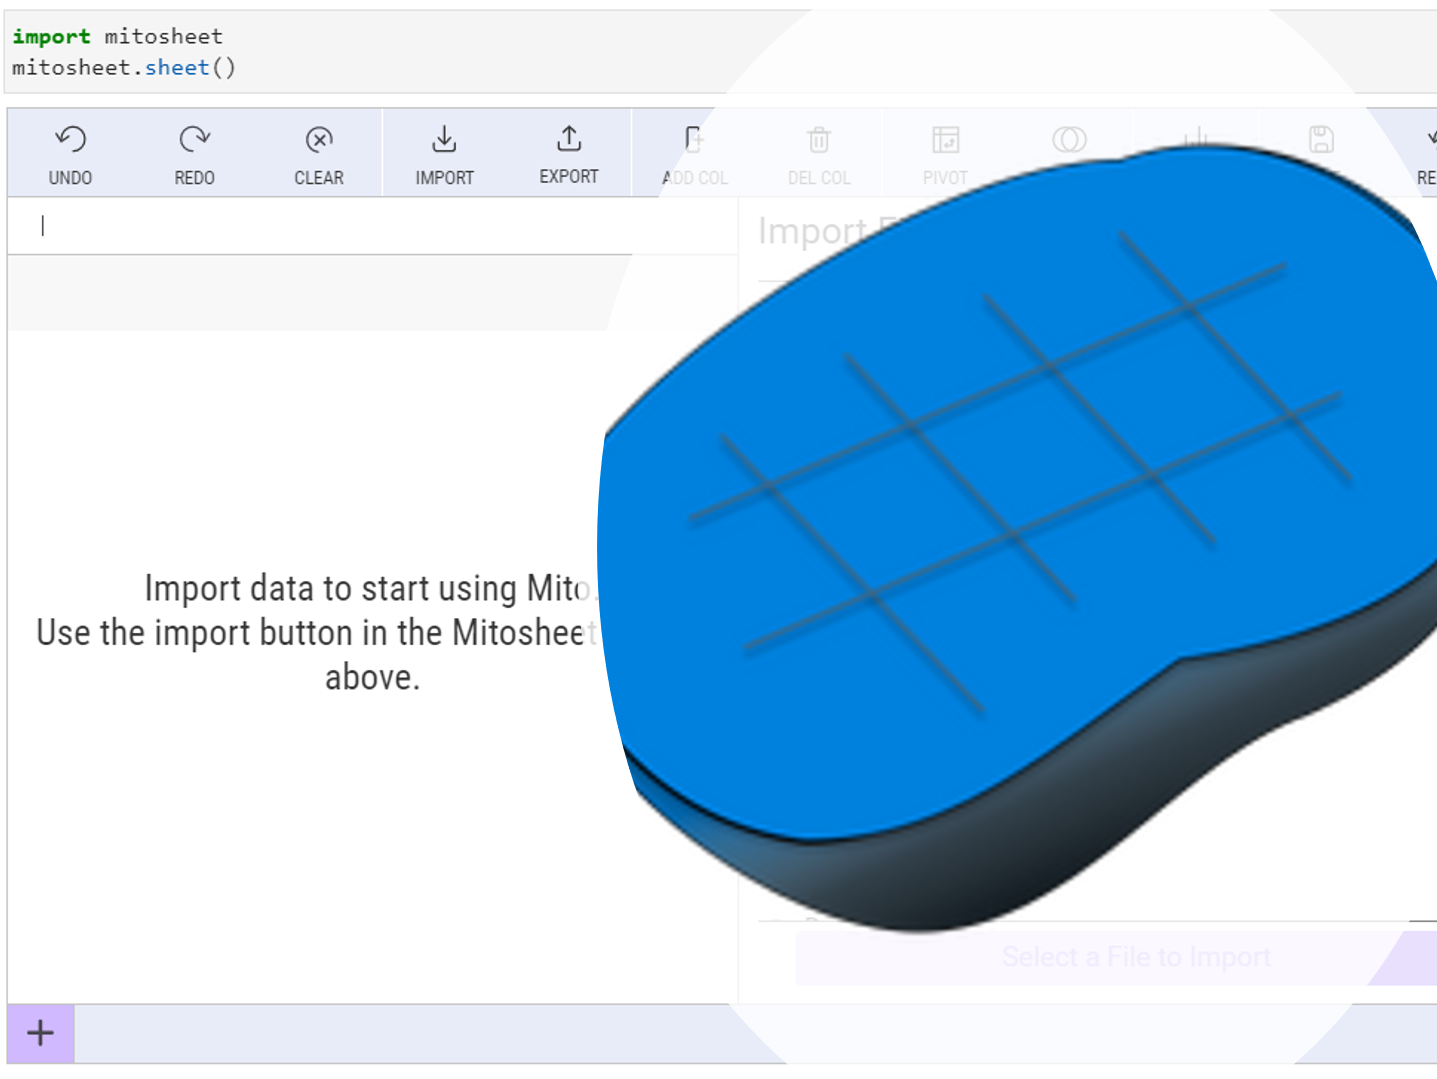This screenshot has height=1079, width=1437.
Task: Open the Pivot table tool
Action: (945, 154)
